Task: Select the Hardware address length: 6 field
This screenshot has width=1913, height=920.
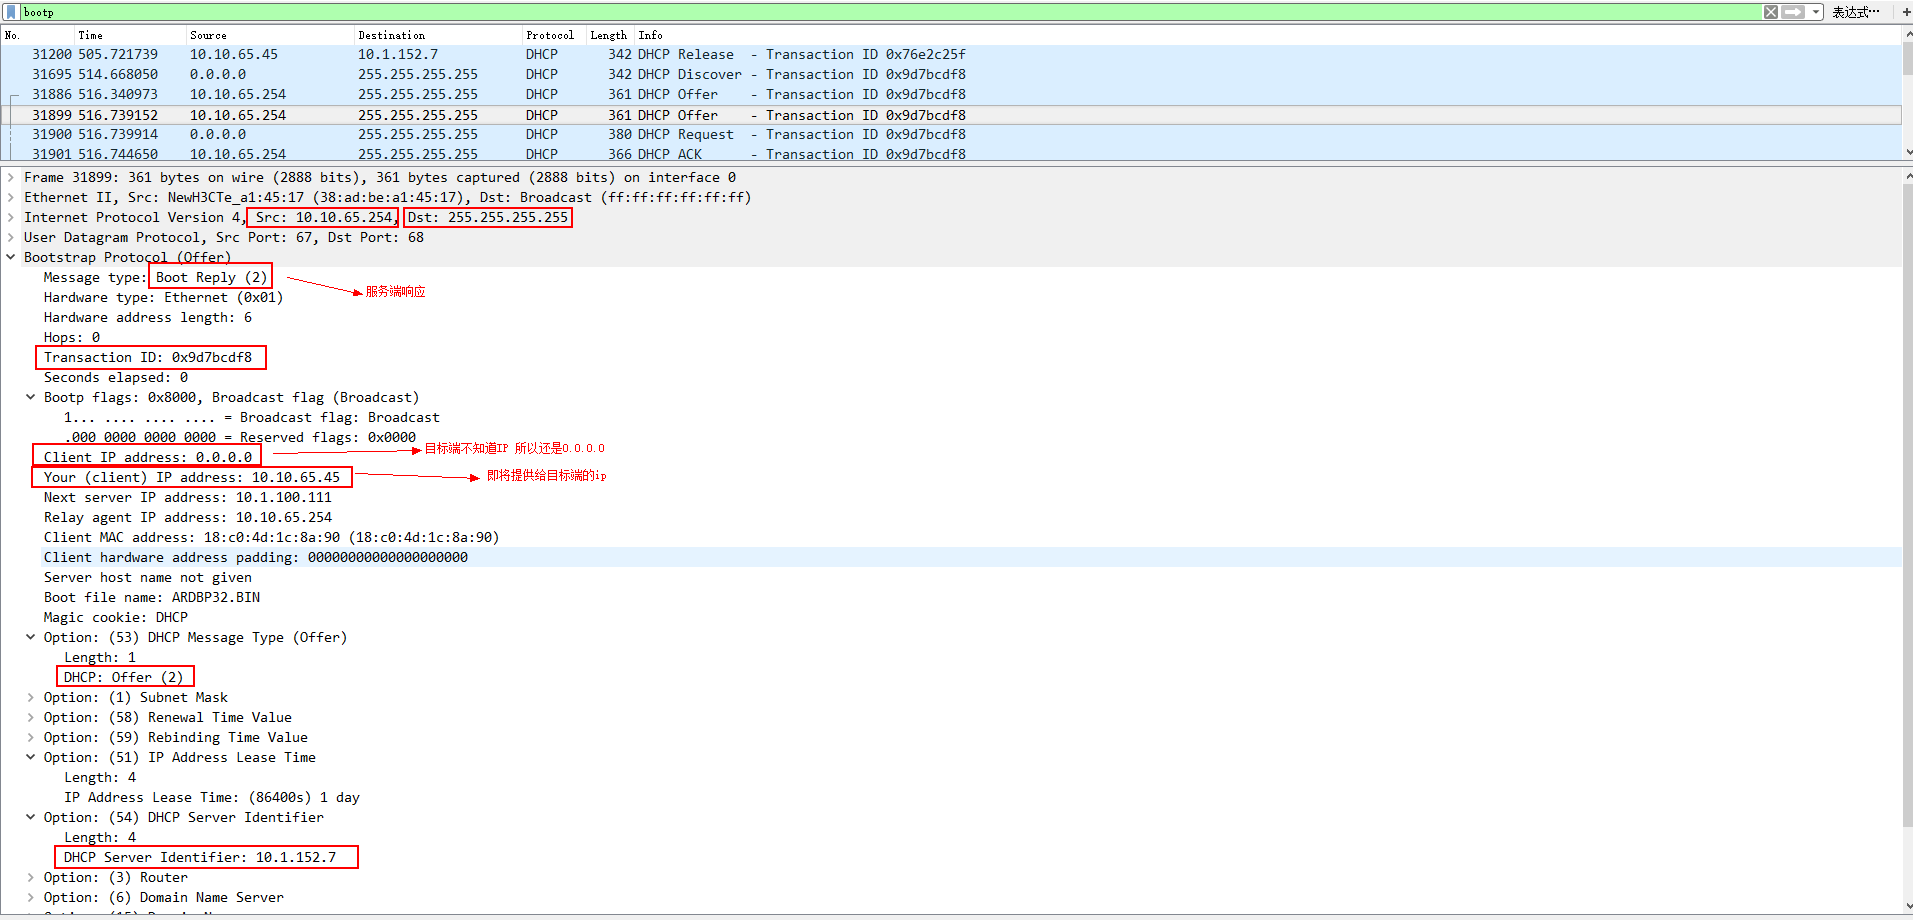Action: click(148, 318)
